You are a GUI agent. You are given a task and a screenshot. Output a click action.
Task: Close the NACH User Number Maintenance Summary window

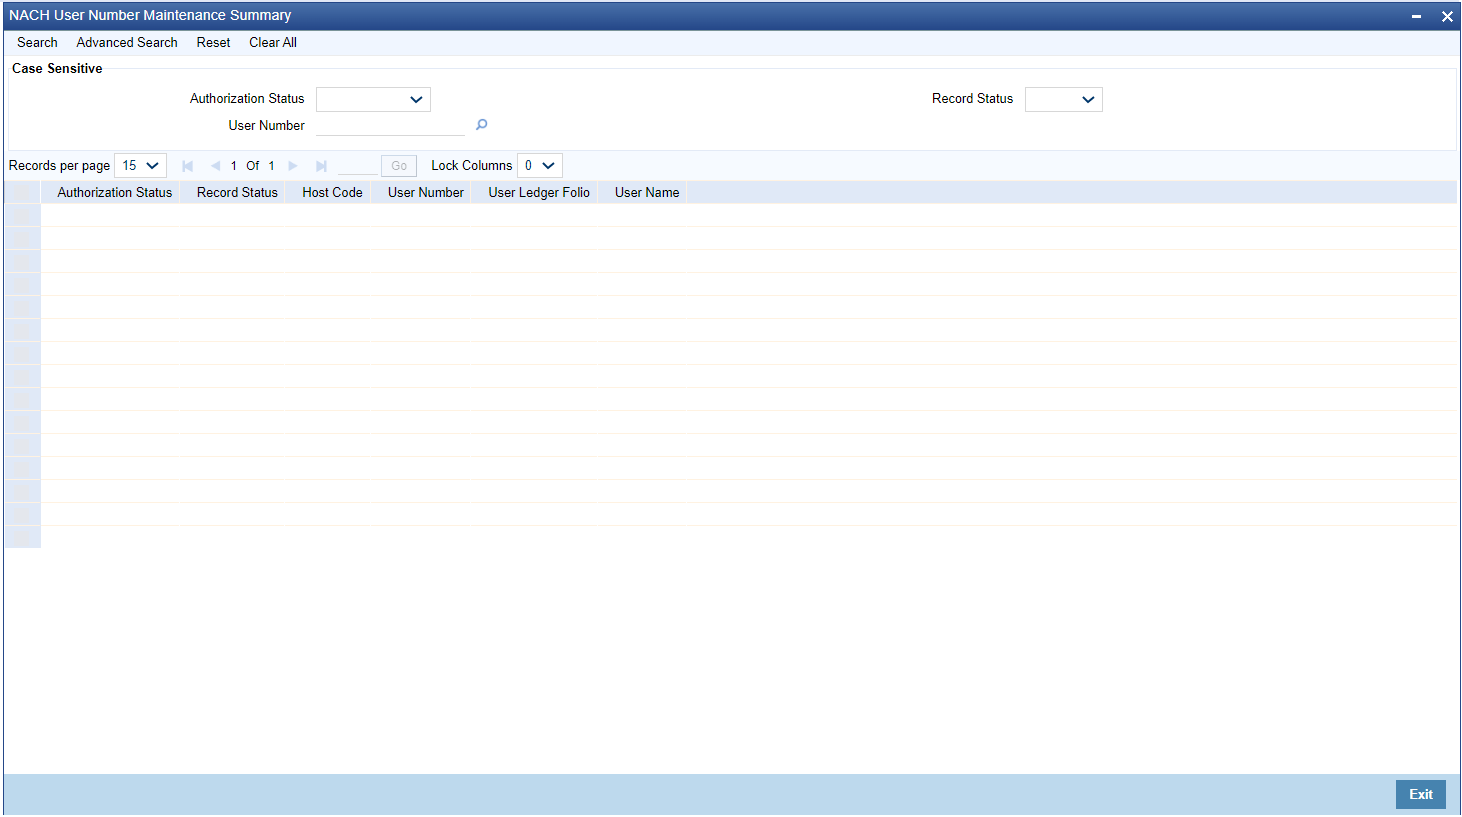click(x=1446, y=16)
